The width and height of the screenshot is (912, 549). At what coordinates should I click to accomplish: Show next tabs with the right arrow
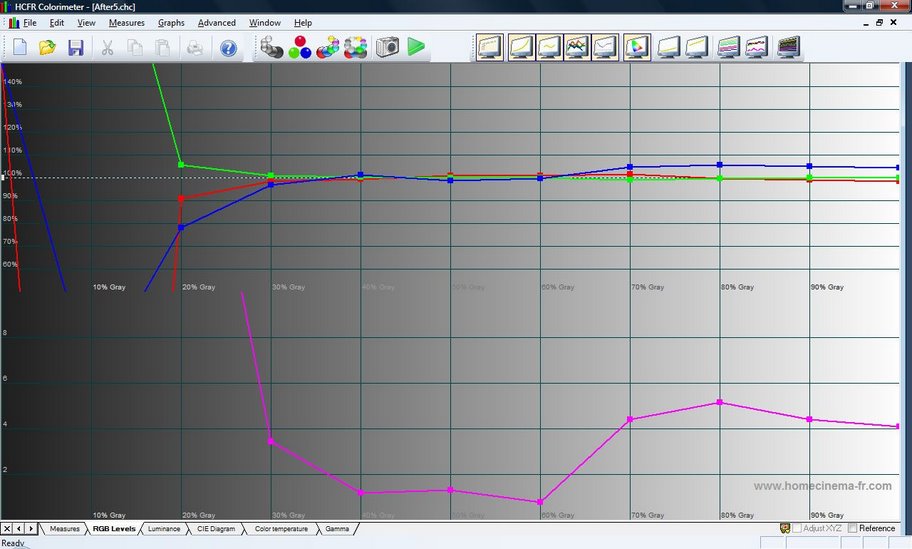point(31,529)
